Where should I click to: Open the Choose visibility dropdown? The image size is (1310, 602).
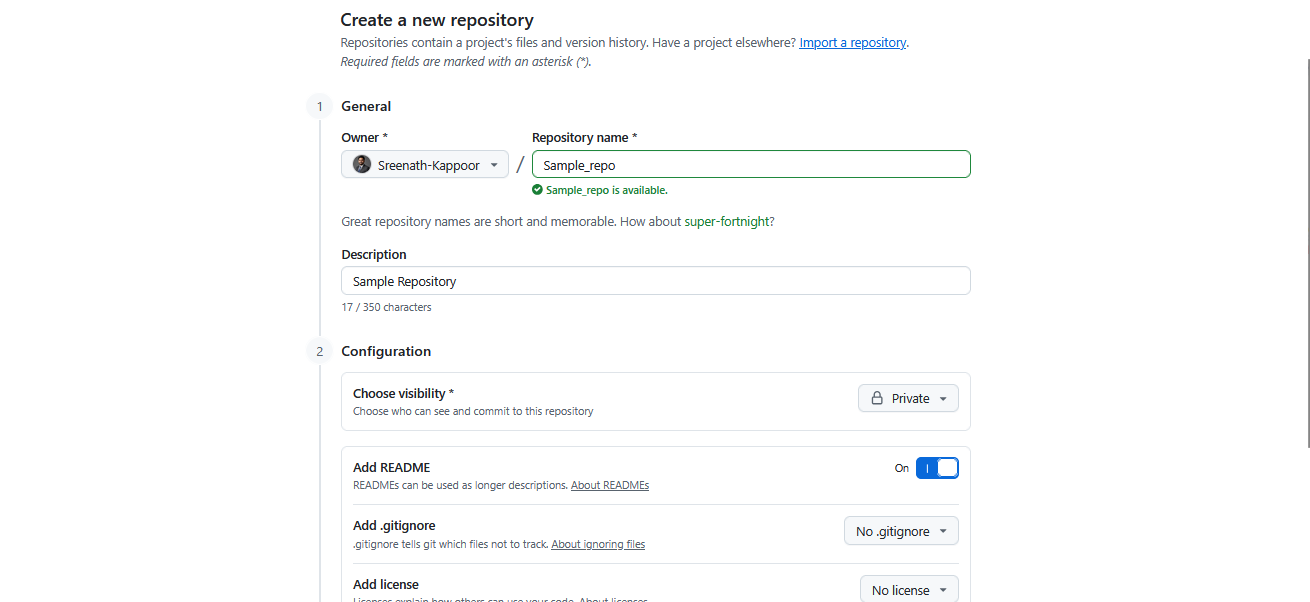pos(908,398)
